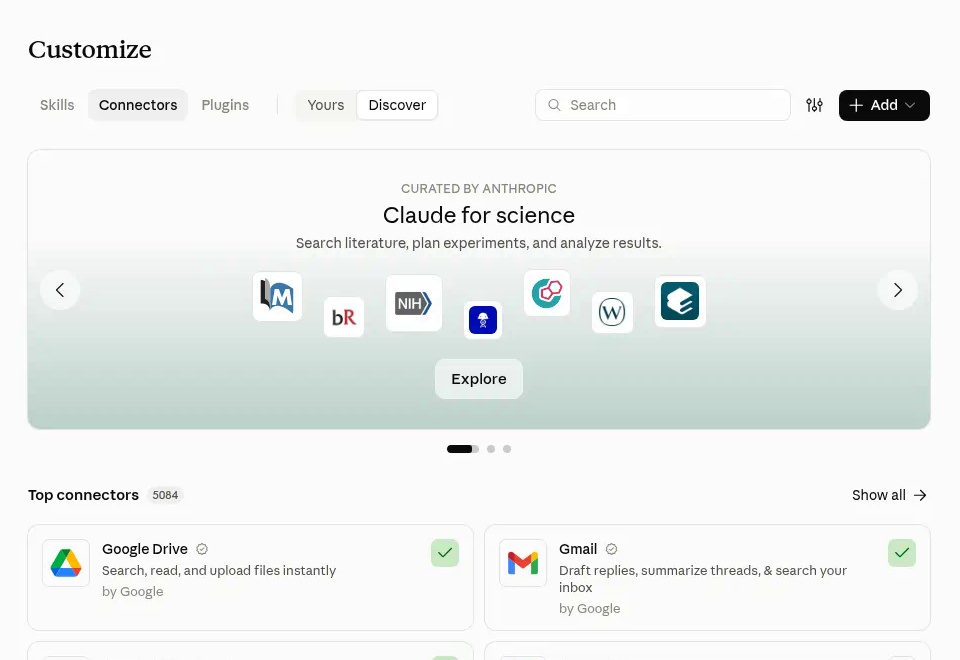Viewport: 960px width, 660px height.
Task: Open the Plugins tab
Action: pos(225,105)
